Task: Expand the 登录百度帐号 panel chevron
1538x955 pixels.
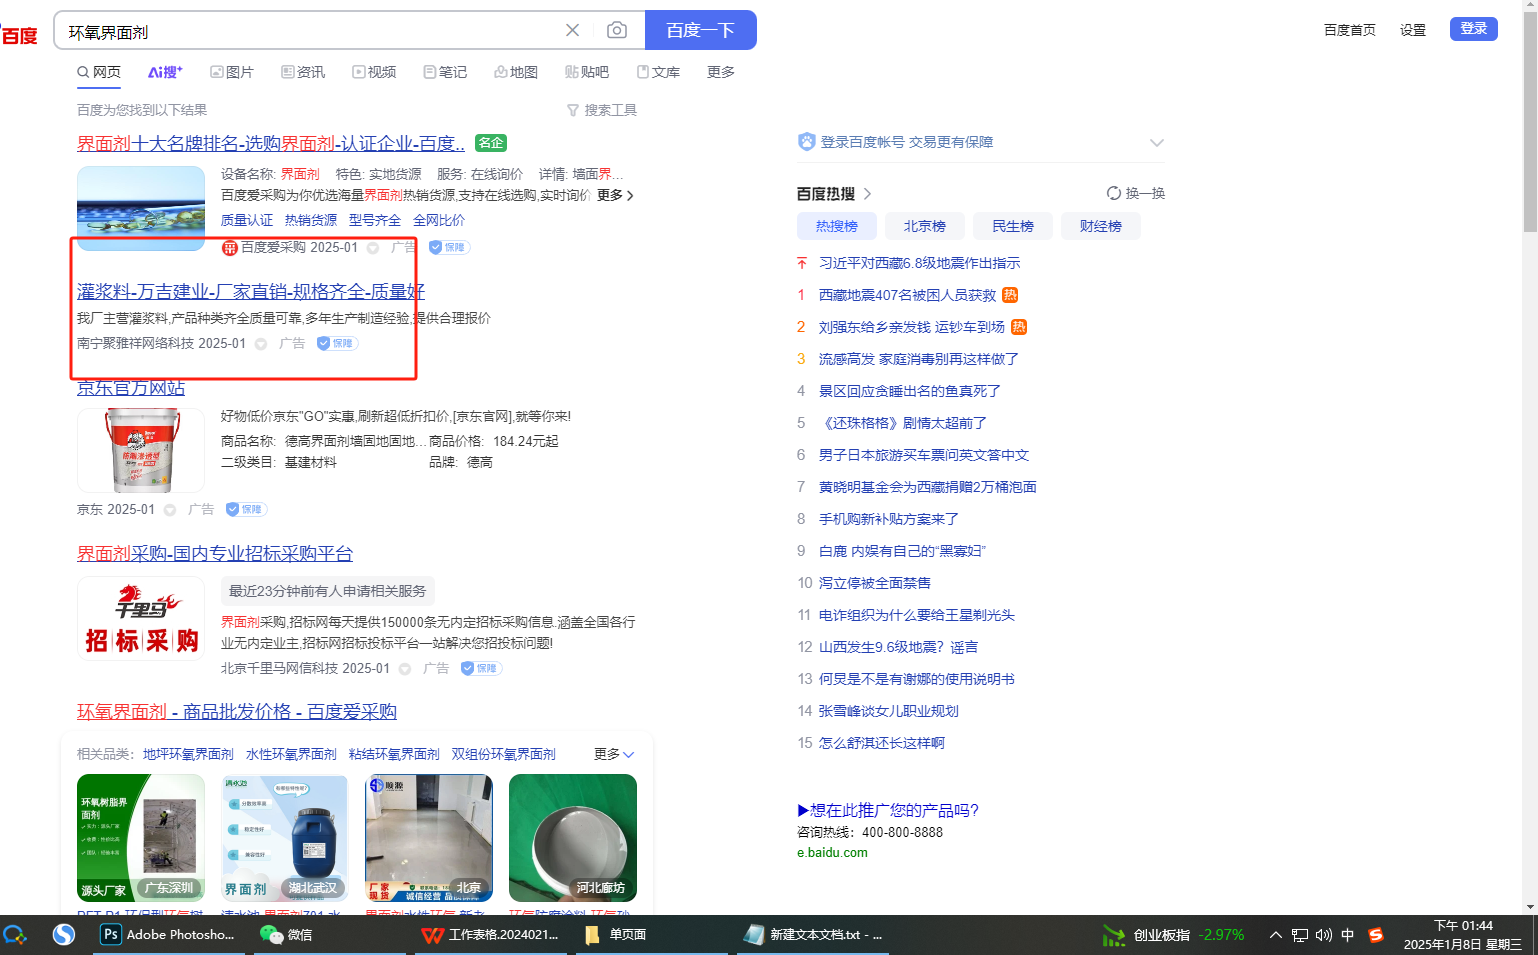Action: click(x=1157, y=142)
